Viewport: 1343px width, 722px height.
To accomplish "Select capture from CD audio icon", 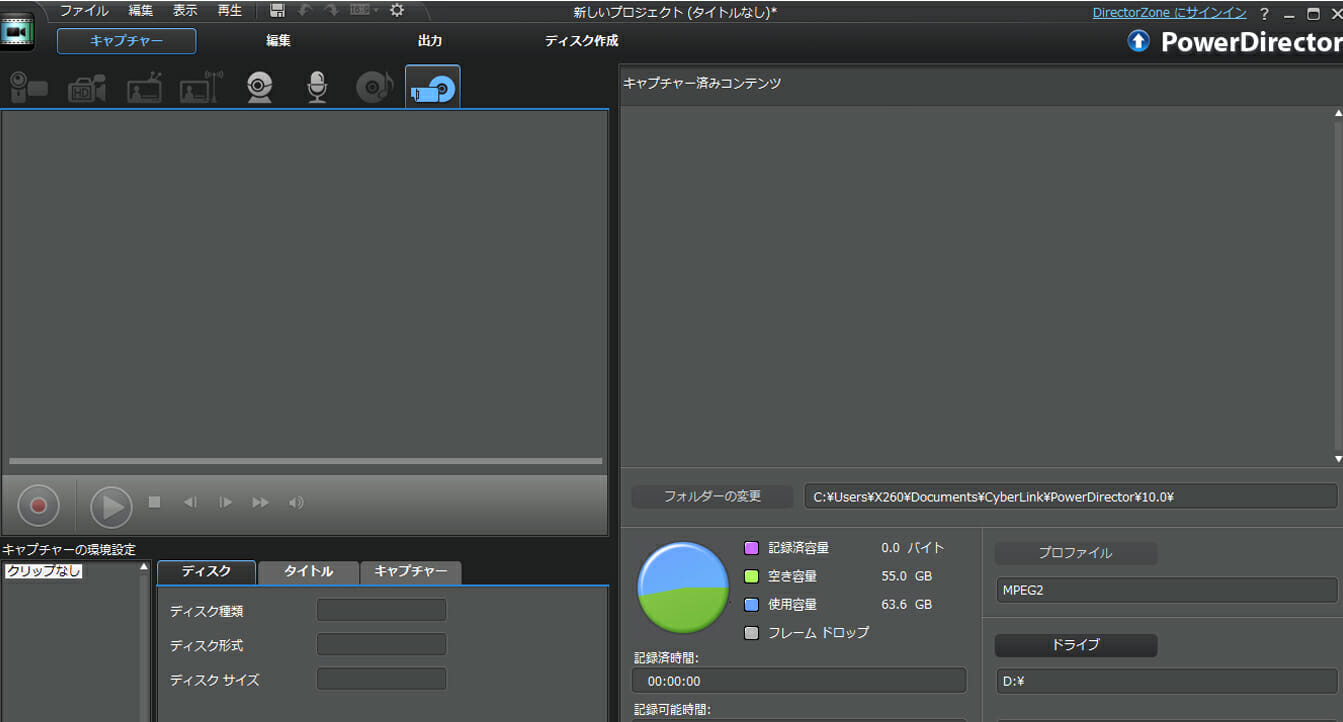I will click(374, 88).
